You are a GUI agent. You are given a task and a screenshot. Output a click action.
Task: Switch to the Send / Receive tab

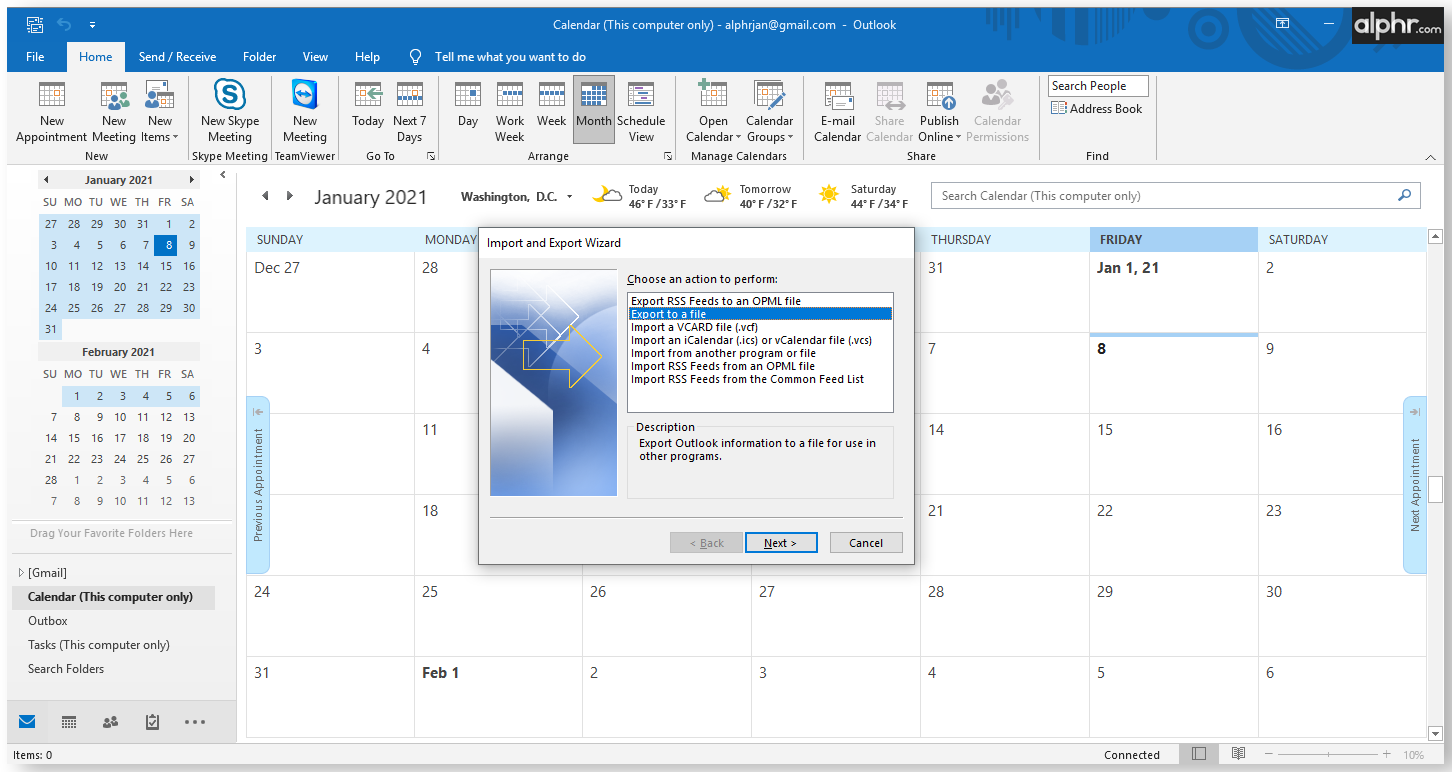click(177, 57)
